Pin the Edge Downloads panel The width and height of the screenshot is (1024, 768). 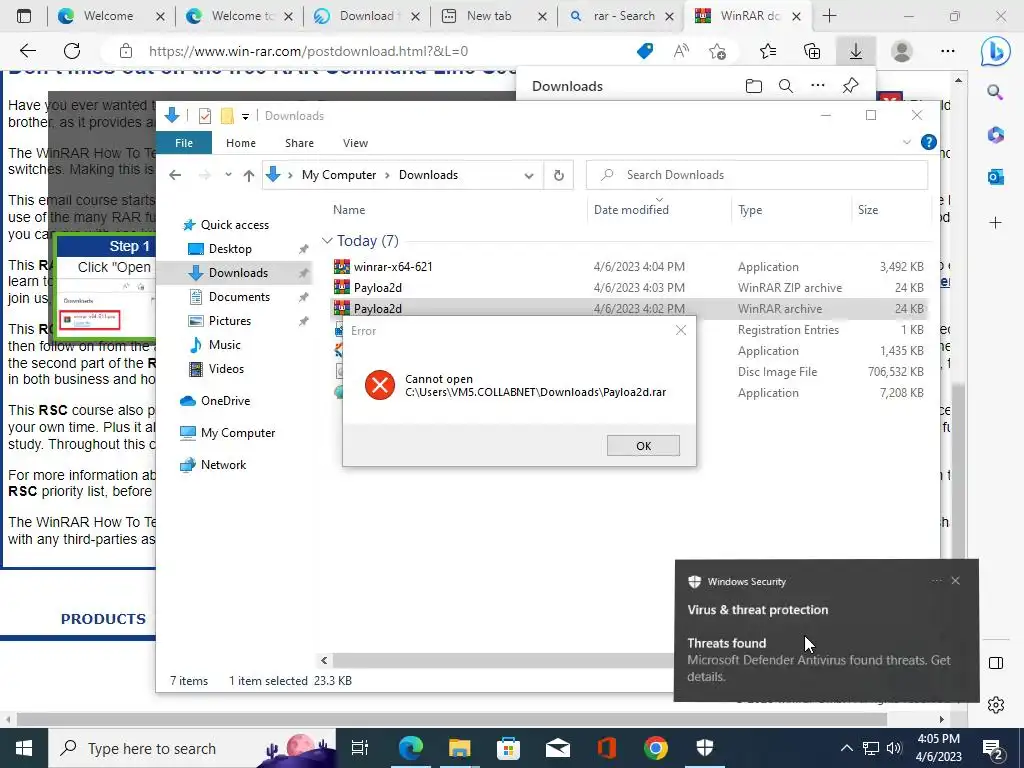(850, 86)
